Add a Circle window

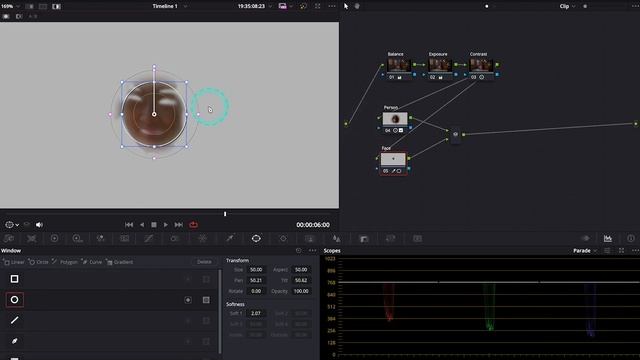point(39,262)
